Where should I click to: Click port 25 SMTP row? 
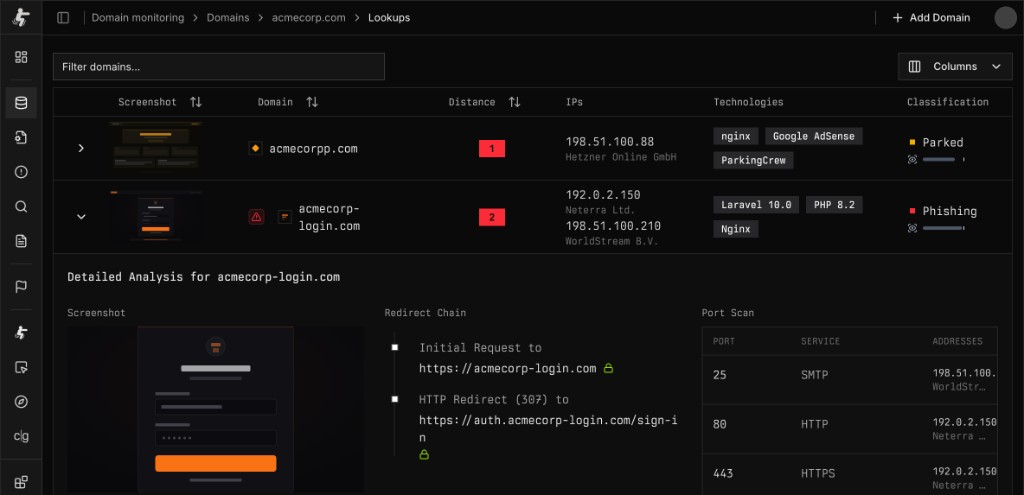850,379
